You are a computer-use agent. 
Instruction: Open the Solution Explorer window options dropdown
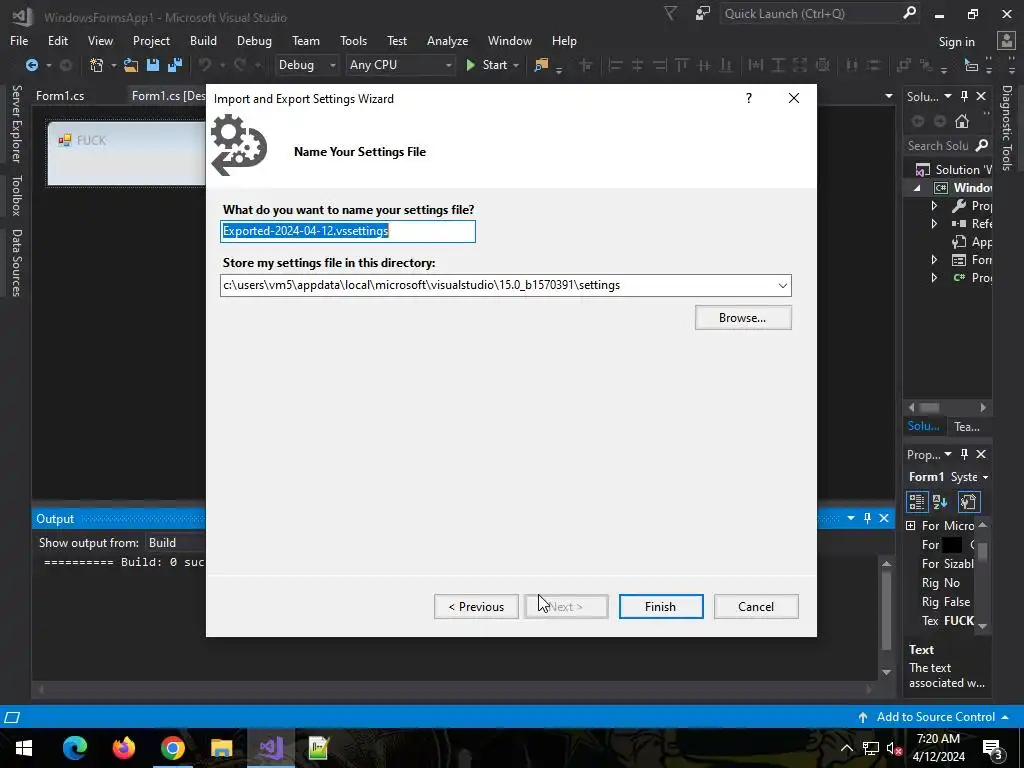click(x=948, y=96)
